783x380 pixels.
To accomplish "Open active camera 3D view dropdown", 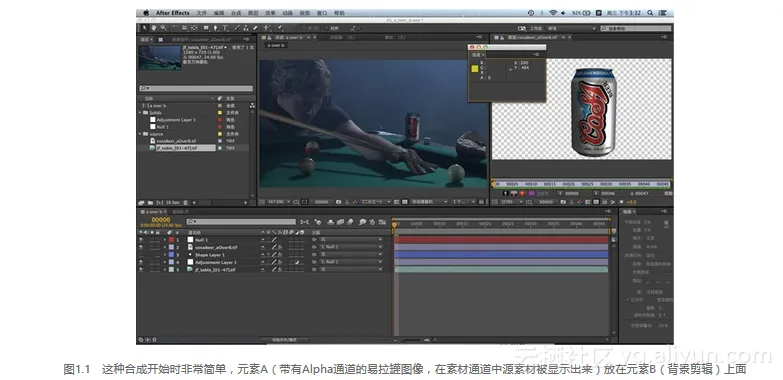I will pos(428,202).
